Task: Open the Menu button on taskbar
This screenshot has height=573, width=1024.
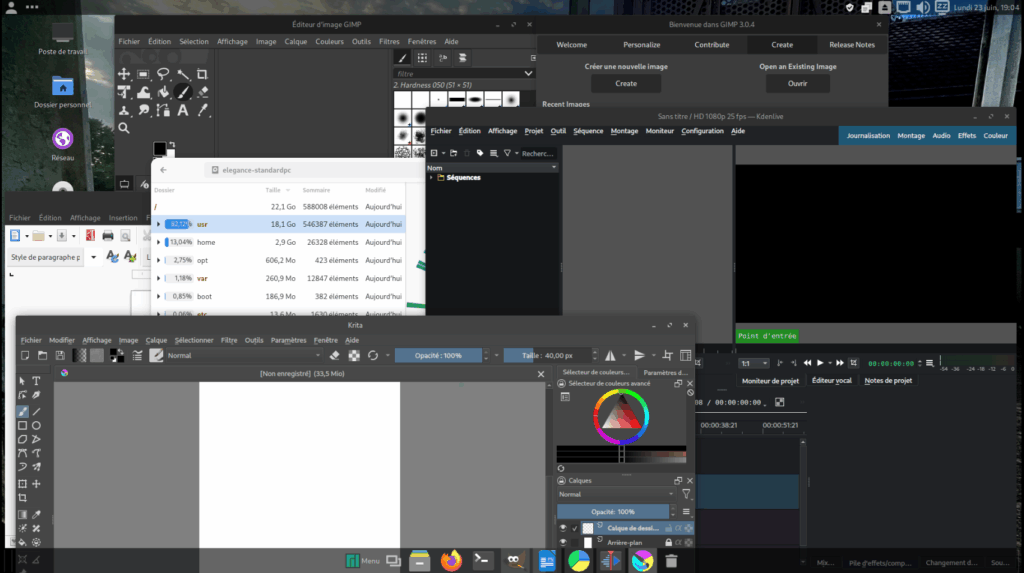Action: (362, 561)
